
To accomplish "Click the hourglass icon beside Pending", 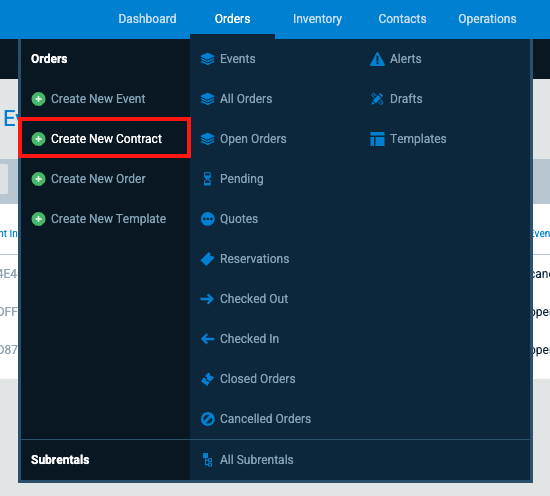I will point(207,179).
